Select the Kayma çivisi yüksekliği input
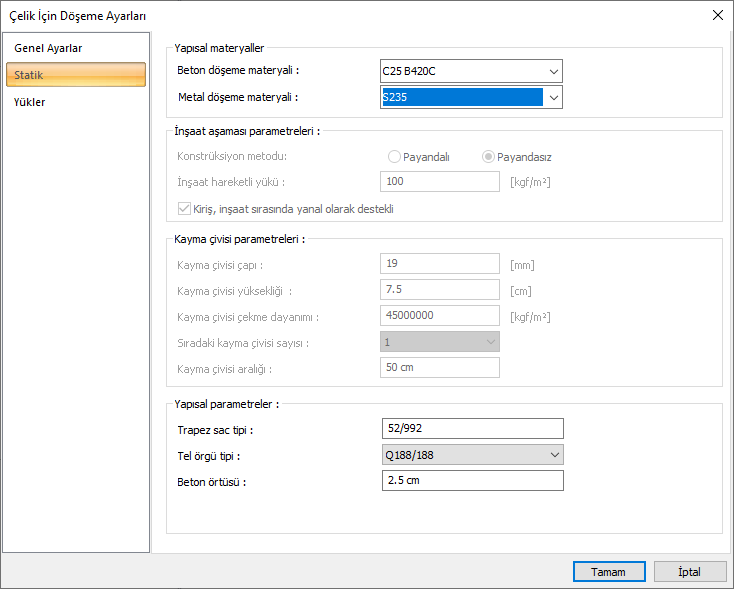Screen dimensions: 734x589 click(440, 290)
